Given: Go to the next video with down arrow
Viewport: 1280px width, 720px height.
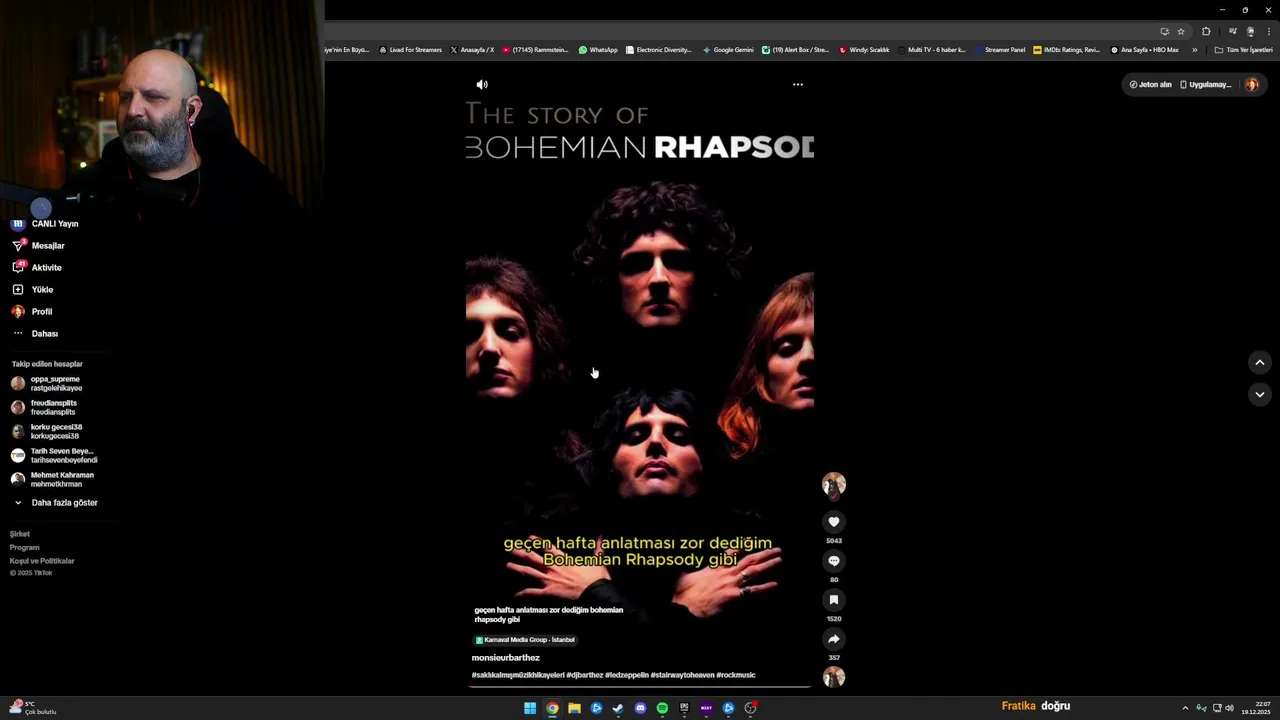Looking at the screenshot, I should [x=1260, y=394].
